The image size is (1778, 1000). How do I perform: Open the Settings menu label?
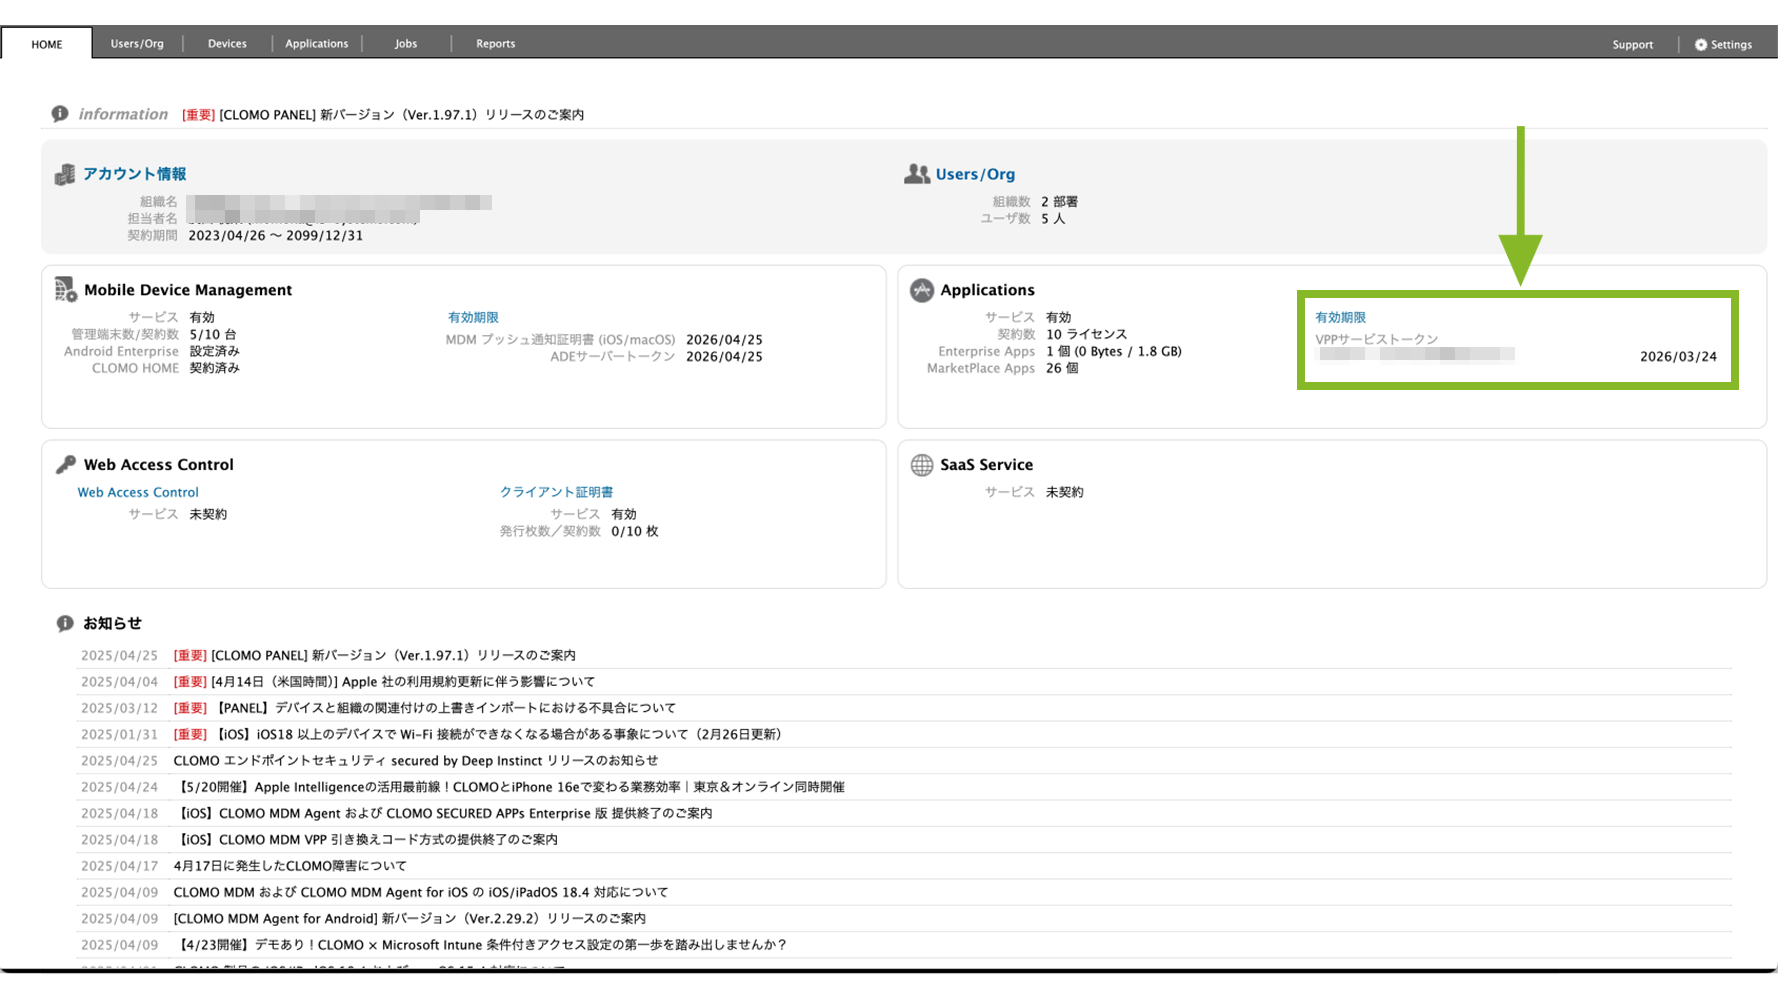click(x=1731, y=45)
